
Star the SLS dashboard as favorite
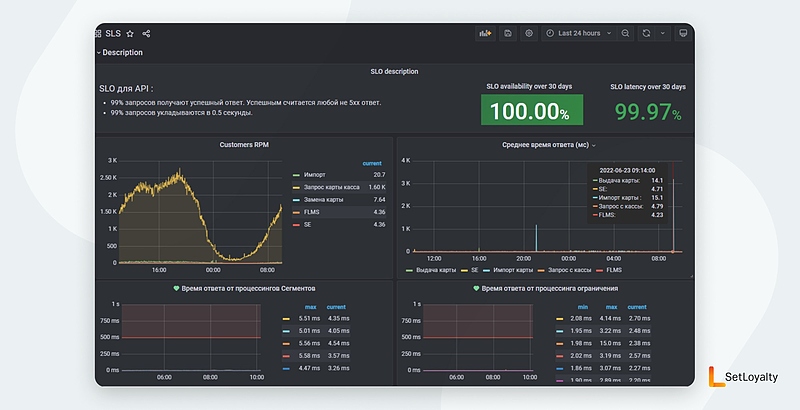click(x=130, y=33)
